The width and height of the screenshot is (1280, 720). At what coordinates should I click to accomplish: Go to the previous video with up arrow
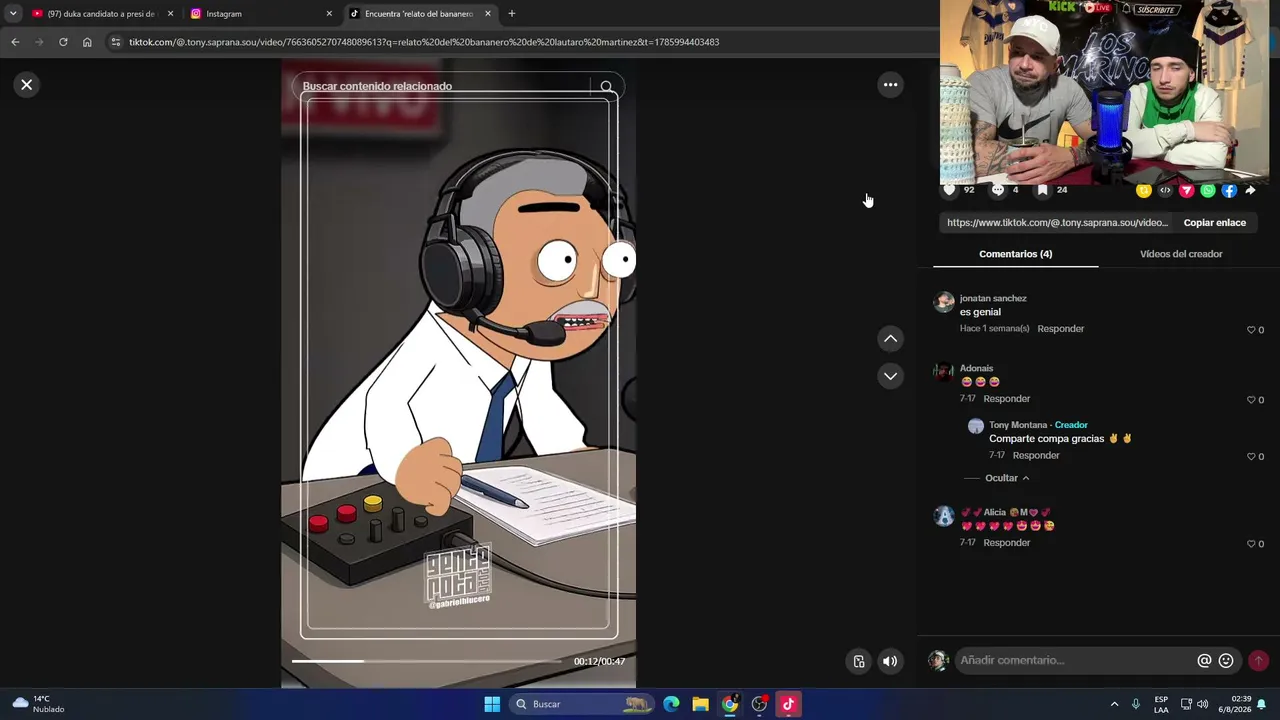[890, 339]
